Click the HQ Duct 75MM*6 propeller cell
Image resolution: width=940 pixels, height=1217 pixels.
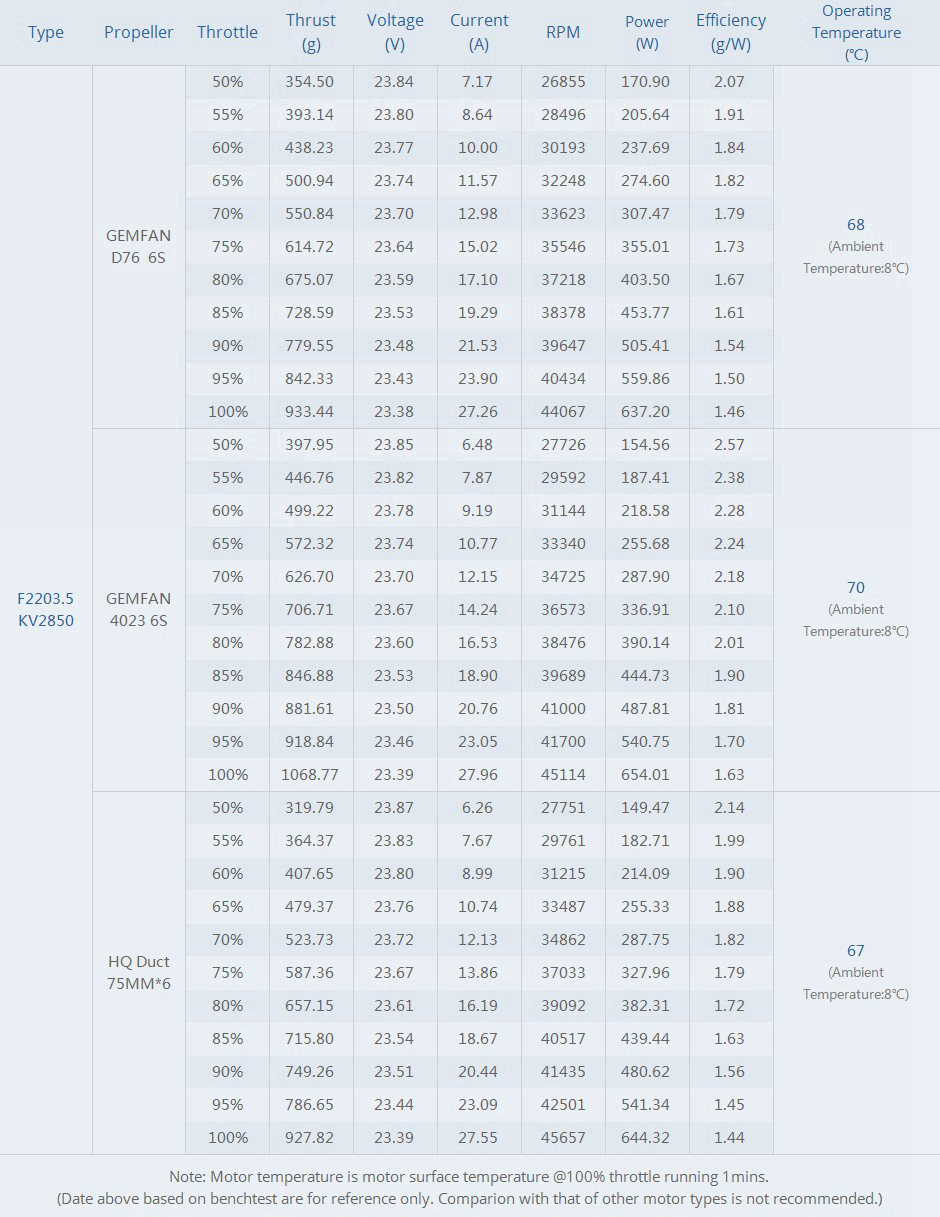point(138,972)
